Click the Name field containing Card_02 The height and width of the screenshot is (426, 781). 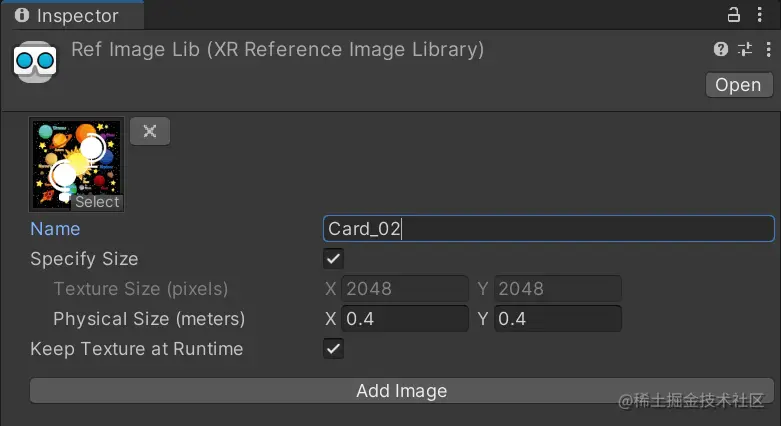[x=548, y=229]
